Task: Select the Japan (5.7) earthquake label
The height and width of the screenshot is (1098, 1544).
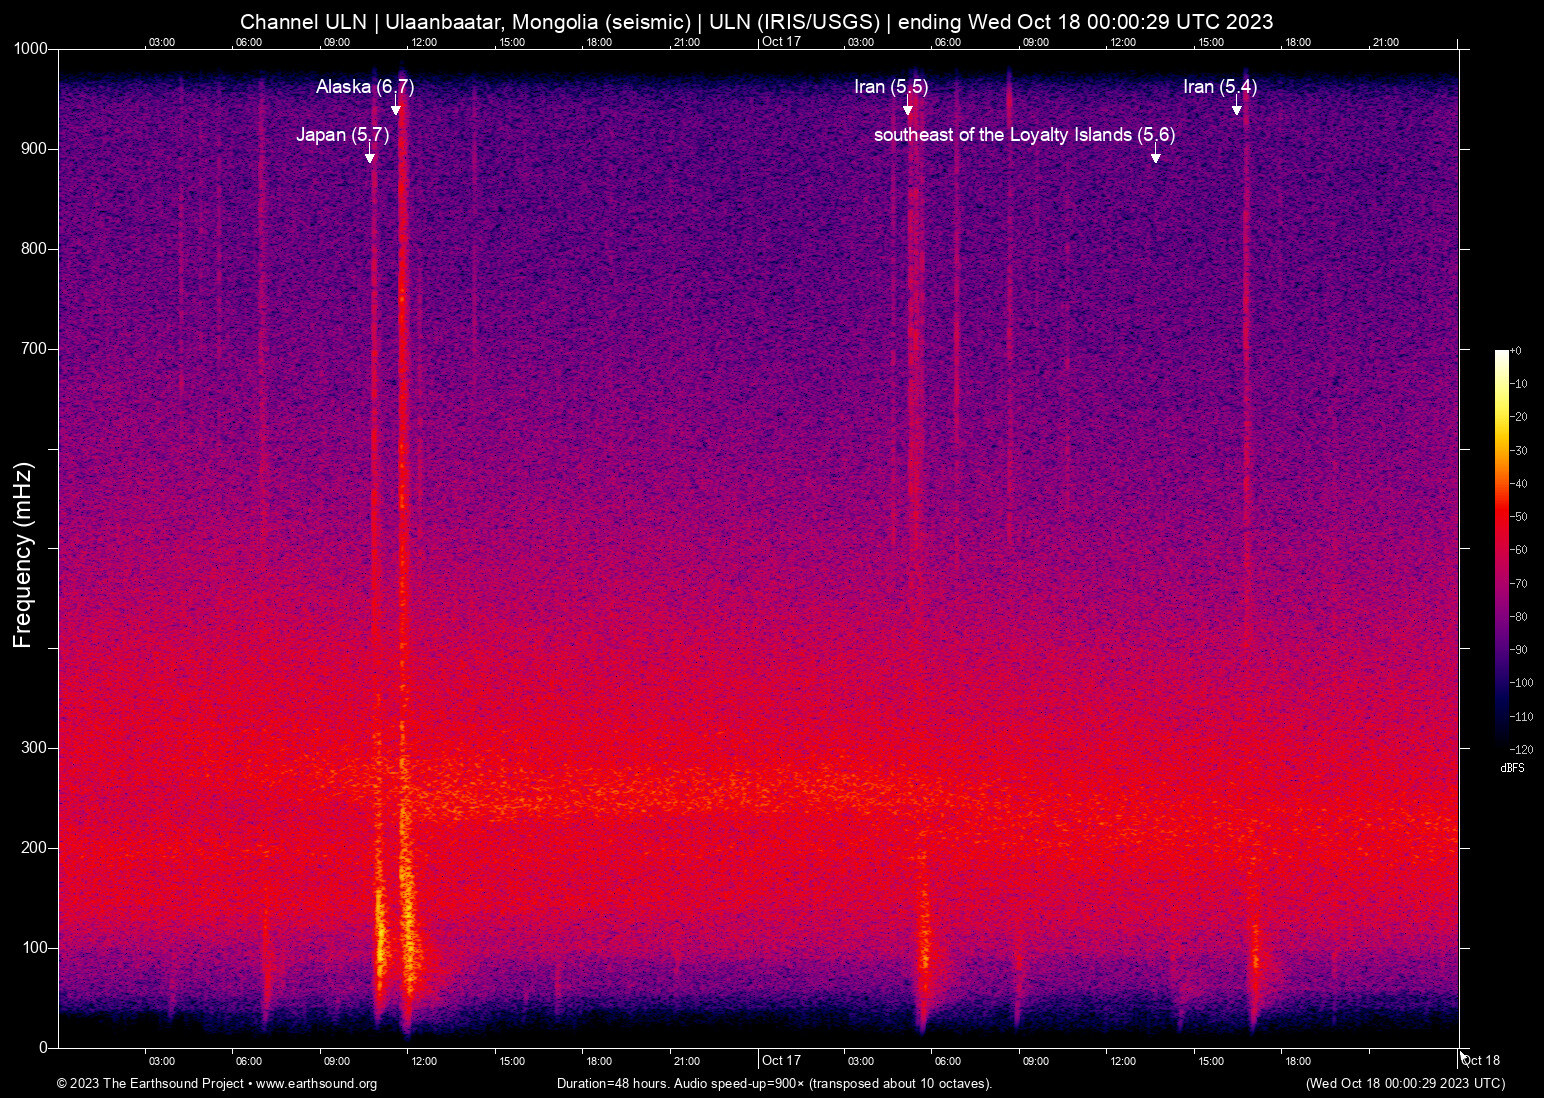Action: tap(343, 135)
